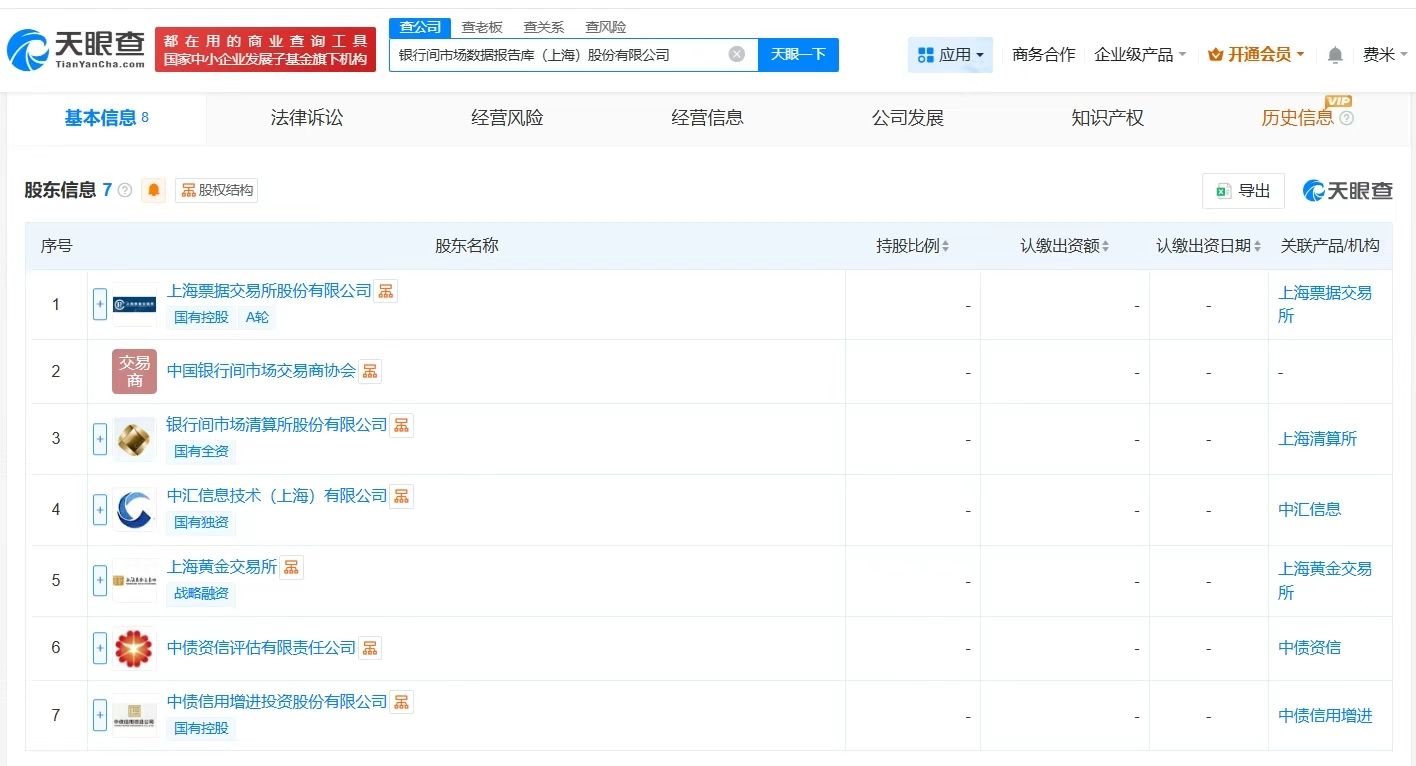Open the 应用 dropdown menu
Screen dimensions: 1416x766
(x=950, y=55)
